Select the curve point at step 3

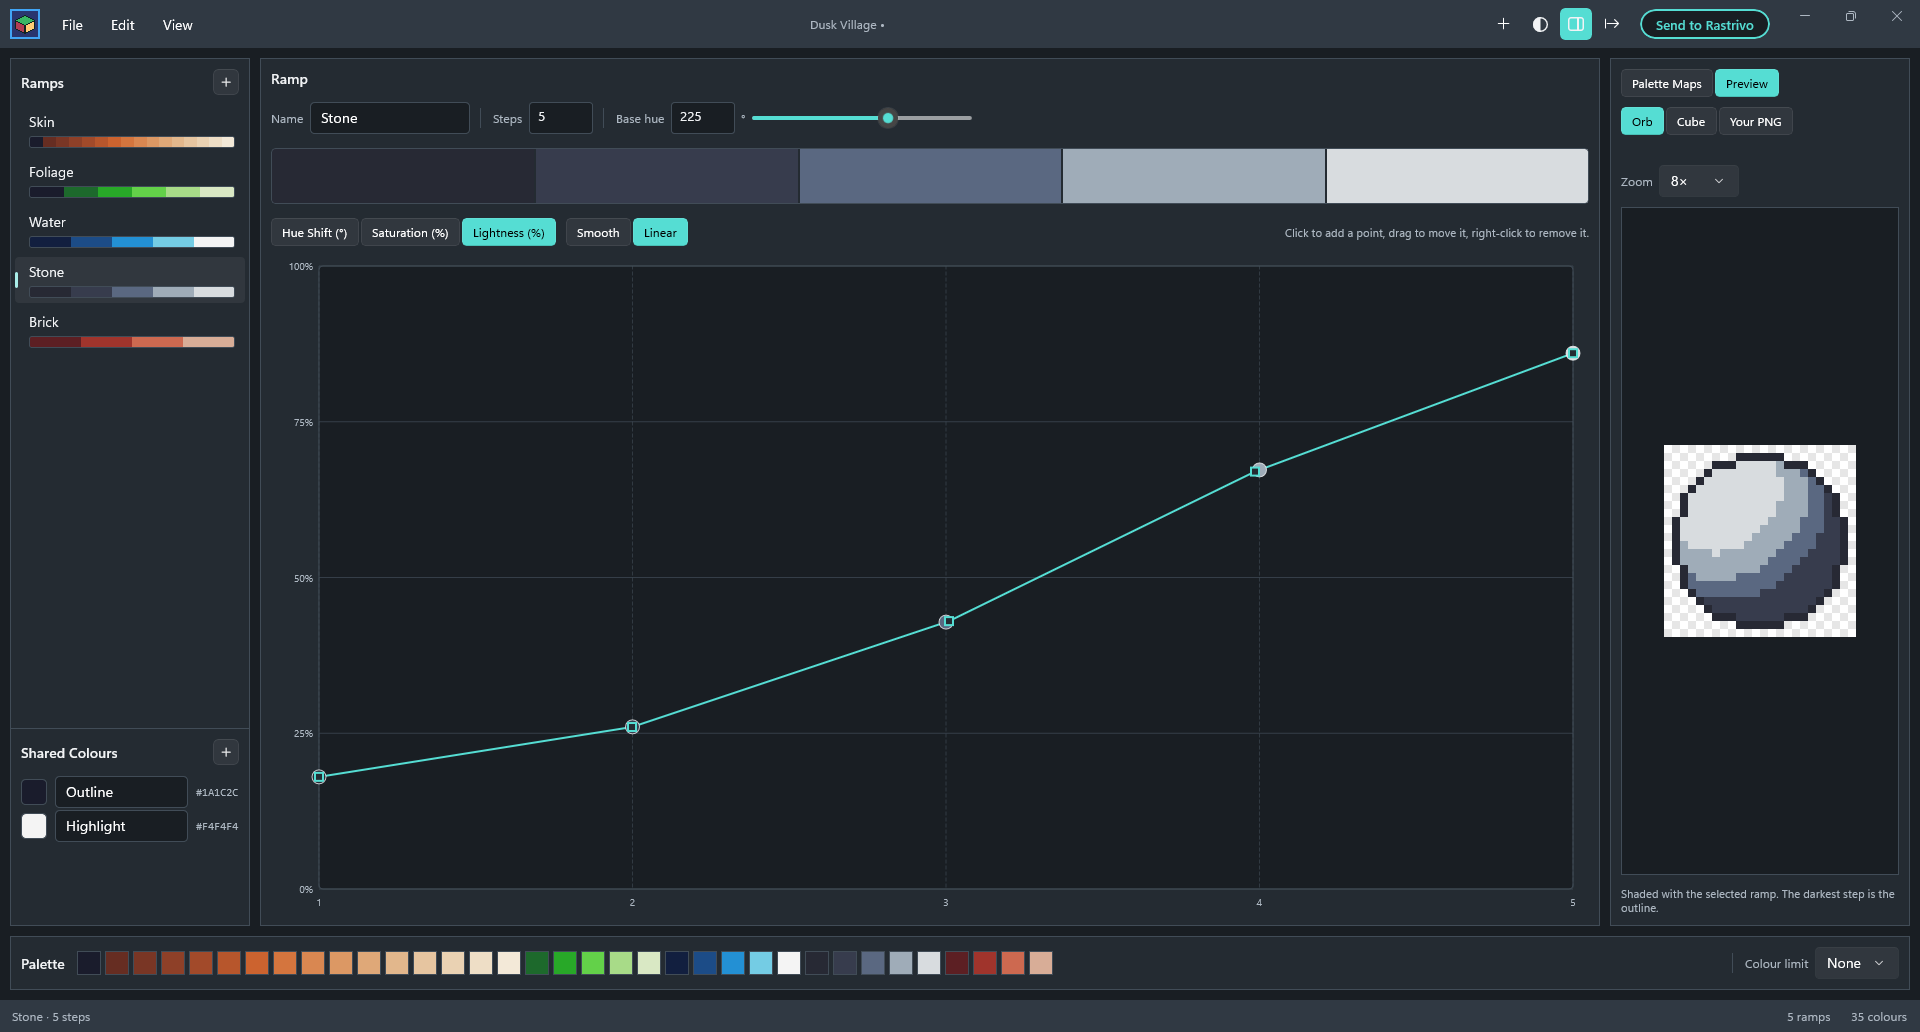946,622
